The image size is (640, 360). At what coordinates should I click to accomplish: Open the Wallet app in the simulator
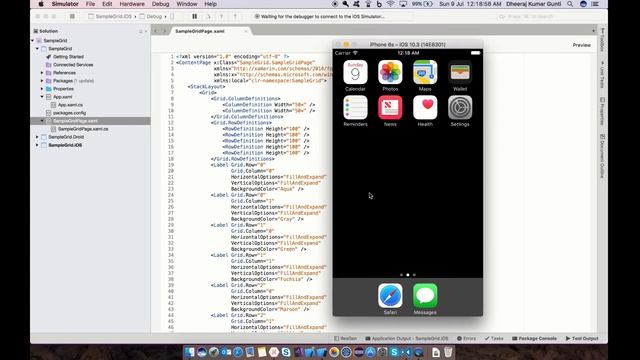(x=460, y=72)
